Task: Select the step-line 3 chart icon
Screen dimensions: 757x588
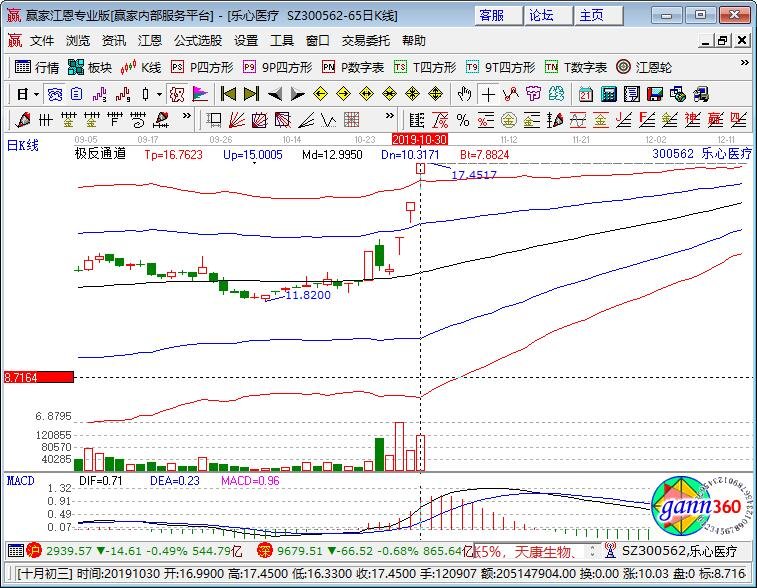Action: pyautogui.click(x=99, y=94)
